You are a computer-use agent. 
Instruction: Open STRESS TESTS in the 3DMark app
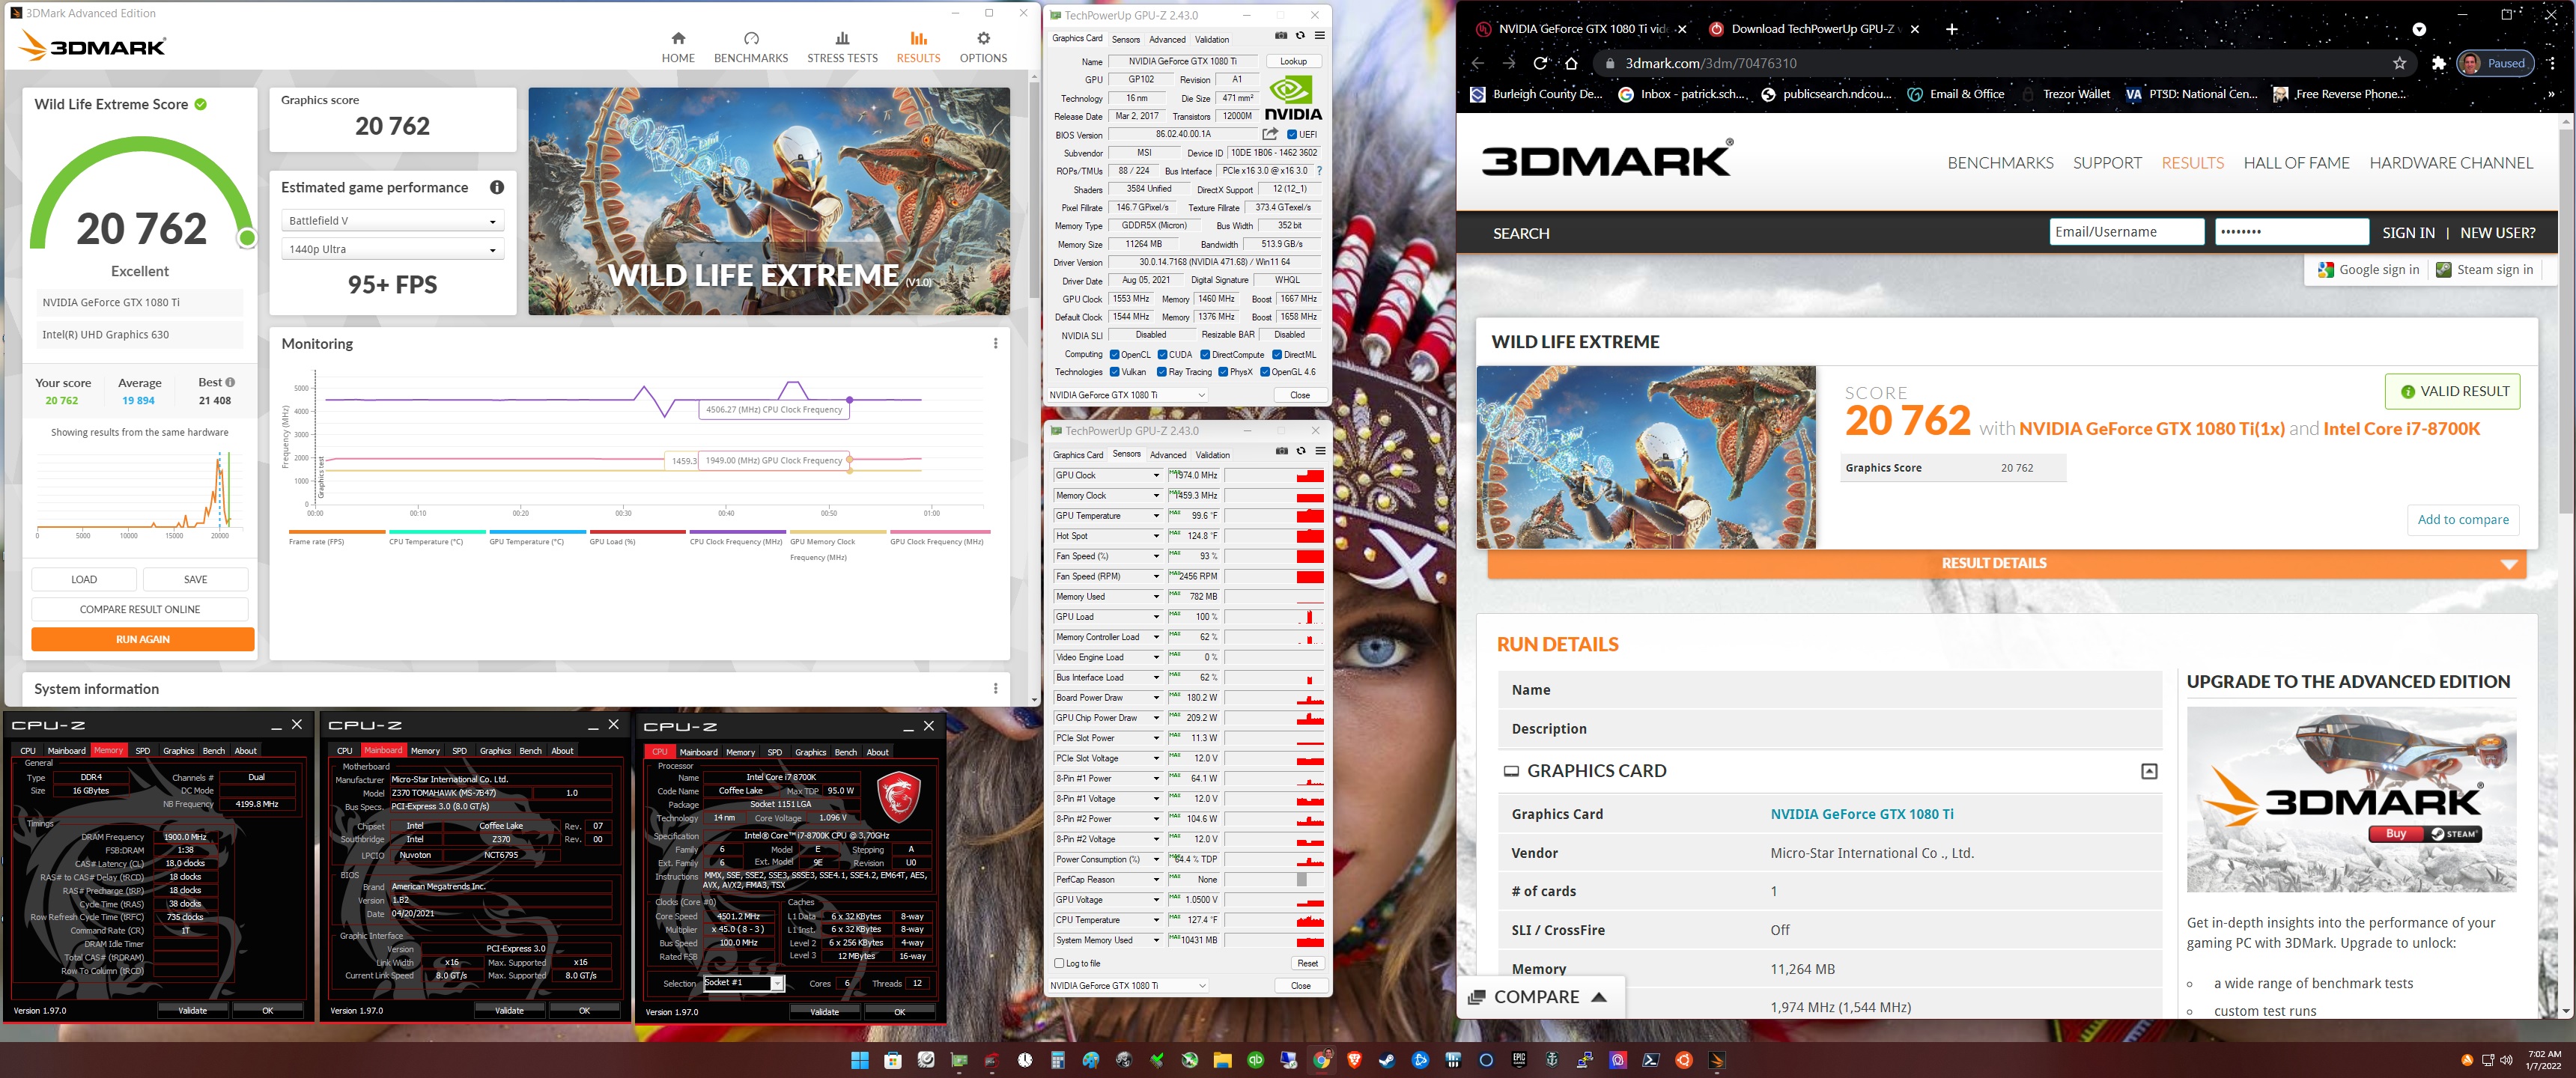pyautogui.click(x=842, y=47)
